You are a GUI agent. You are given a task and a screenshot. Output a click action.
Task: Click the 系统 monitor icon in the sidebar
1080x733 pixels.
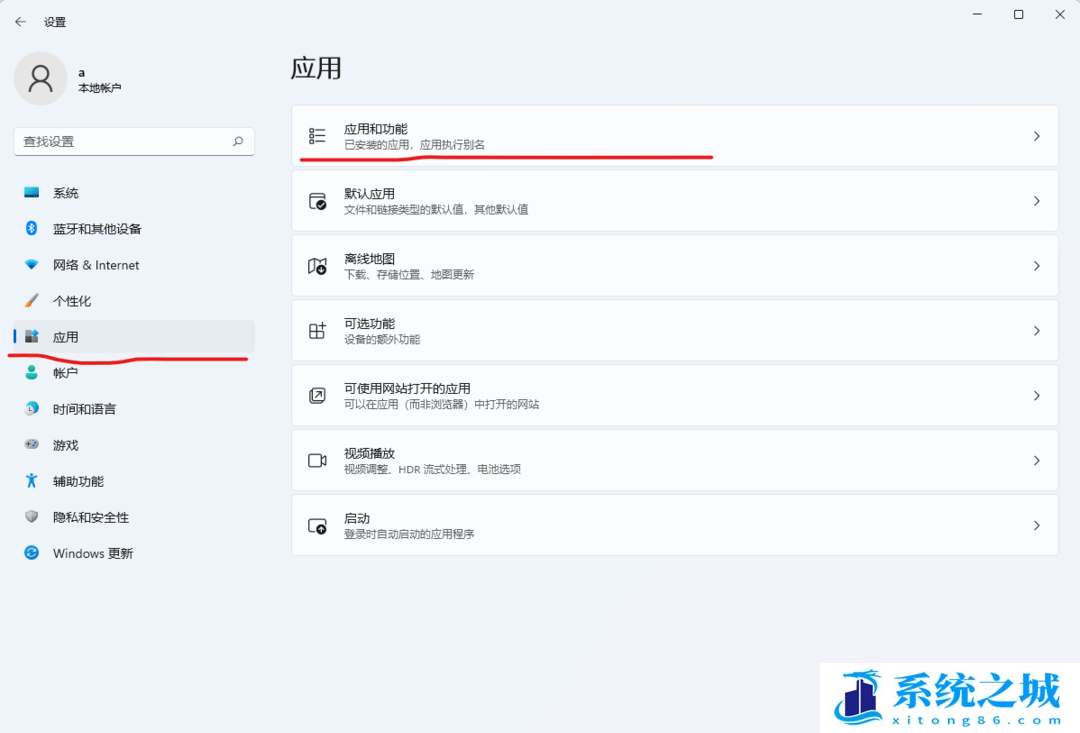(x=32, y=192)
